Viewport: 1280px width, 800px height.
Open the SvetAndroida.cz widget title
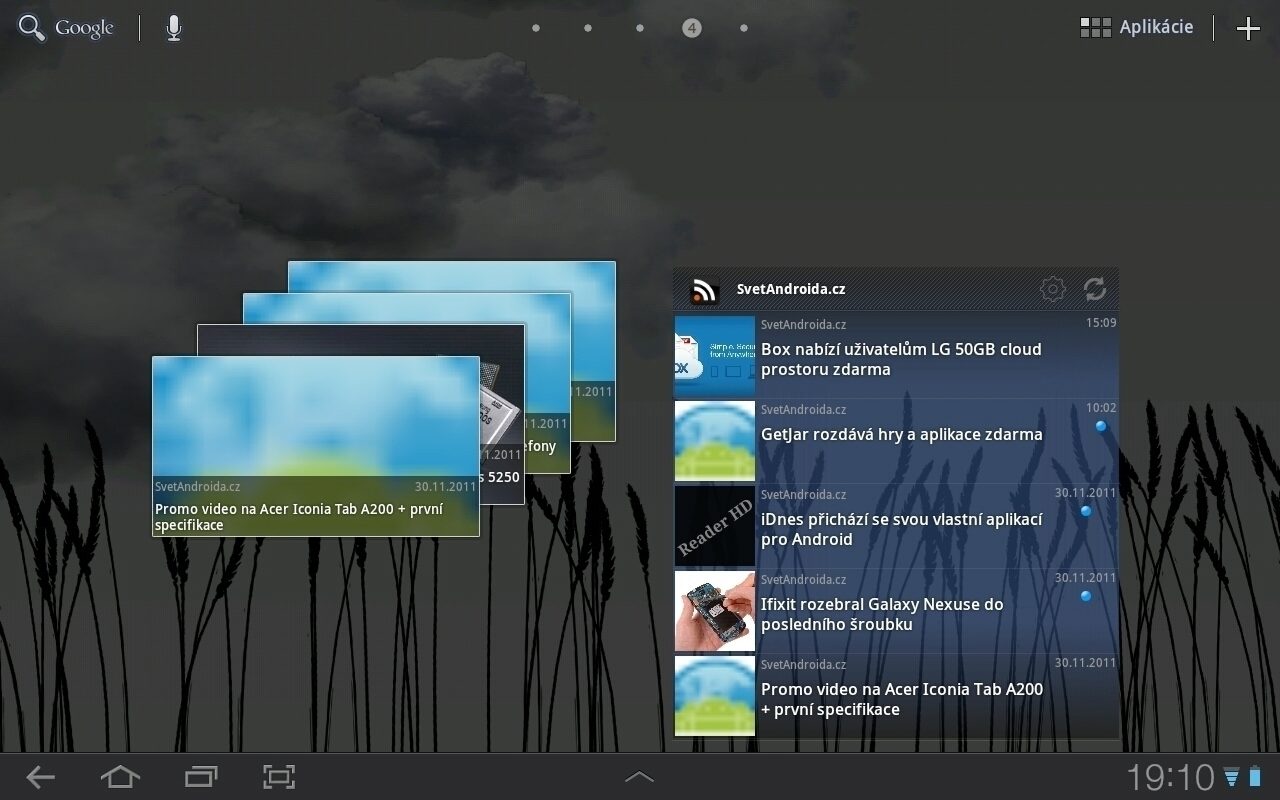pos(791,289)
